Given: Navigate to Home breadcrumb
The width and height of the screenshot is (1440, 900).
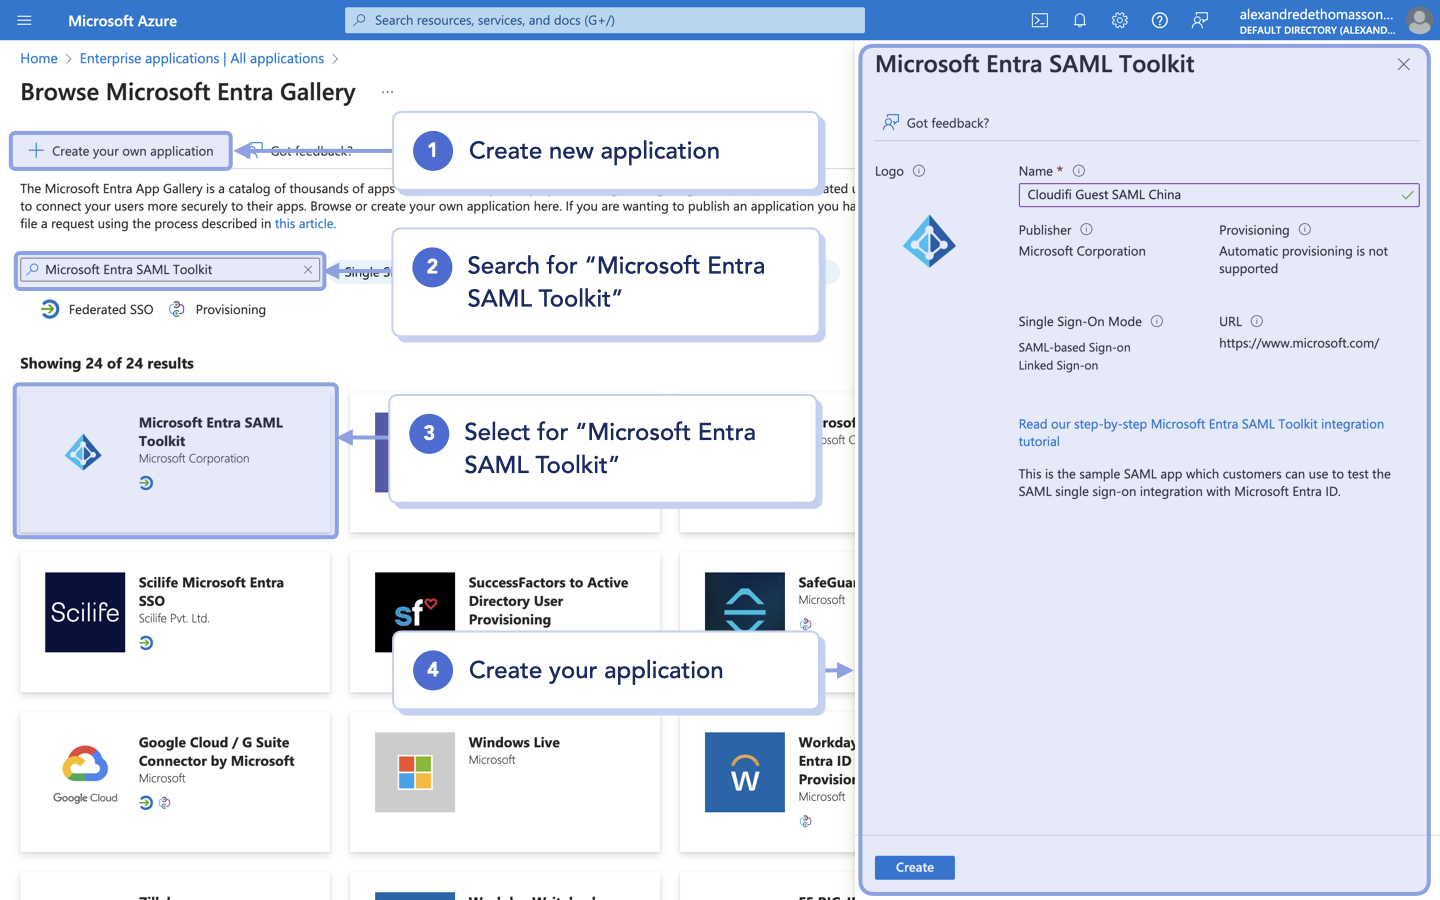Looking at the screenshot, I should point(39,58).
